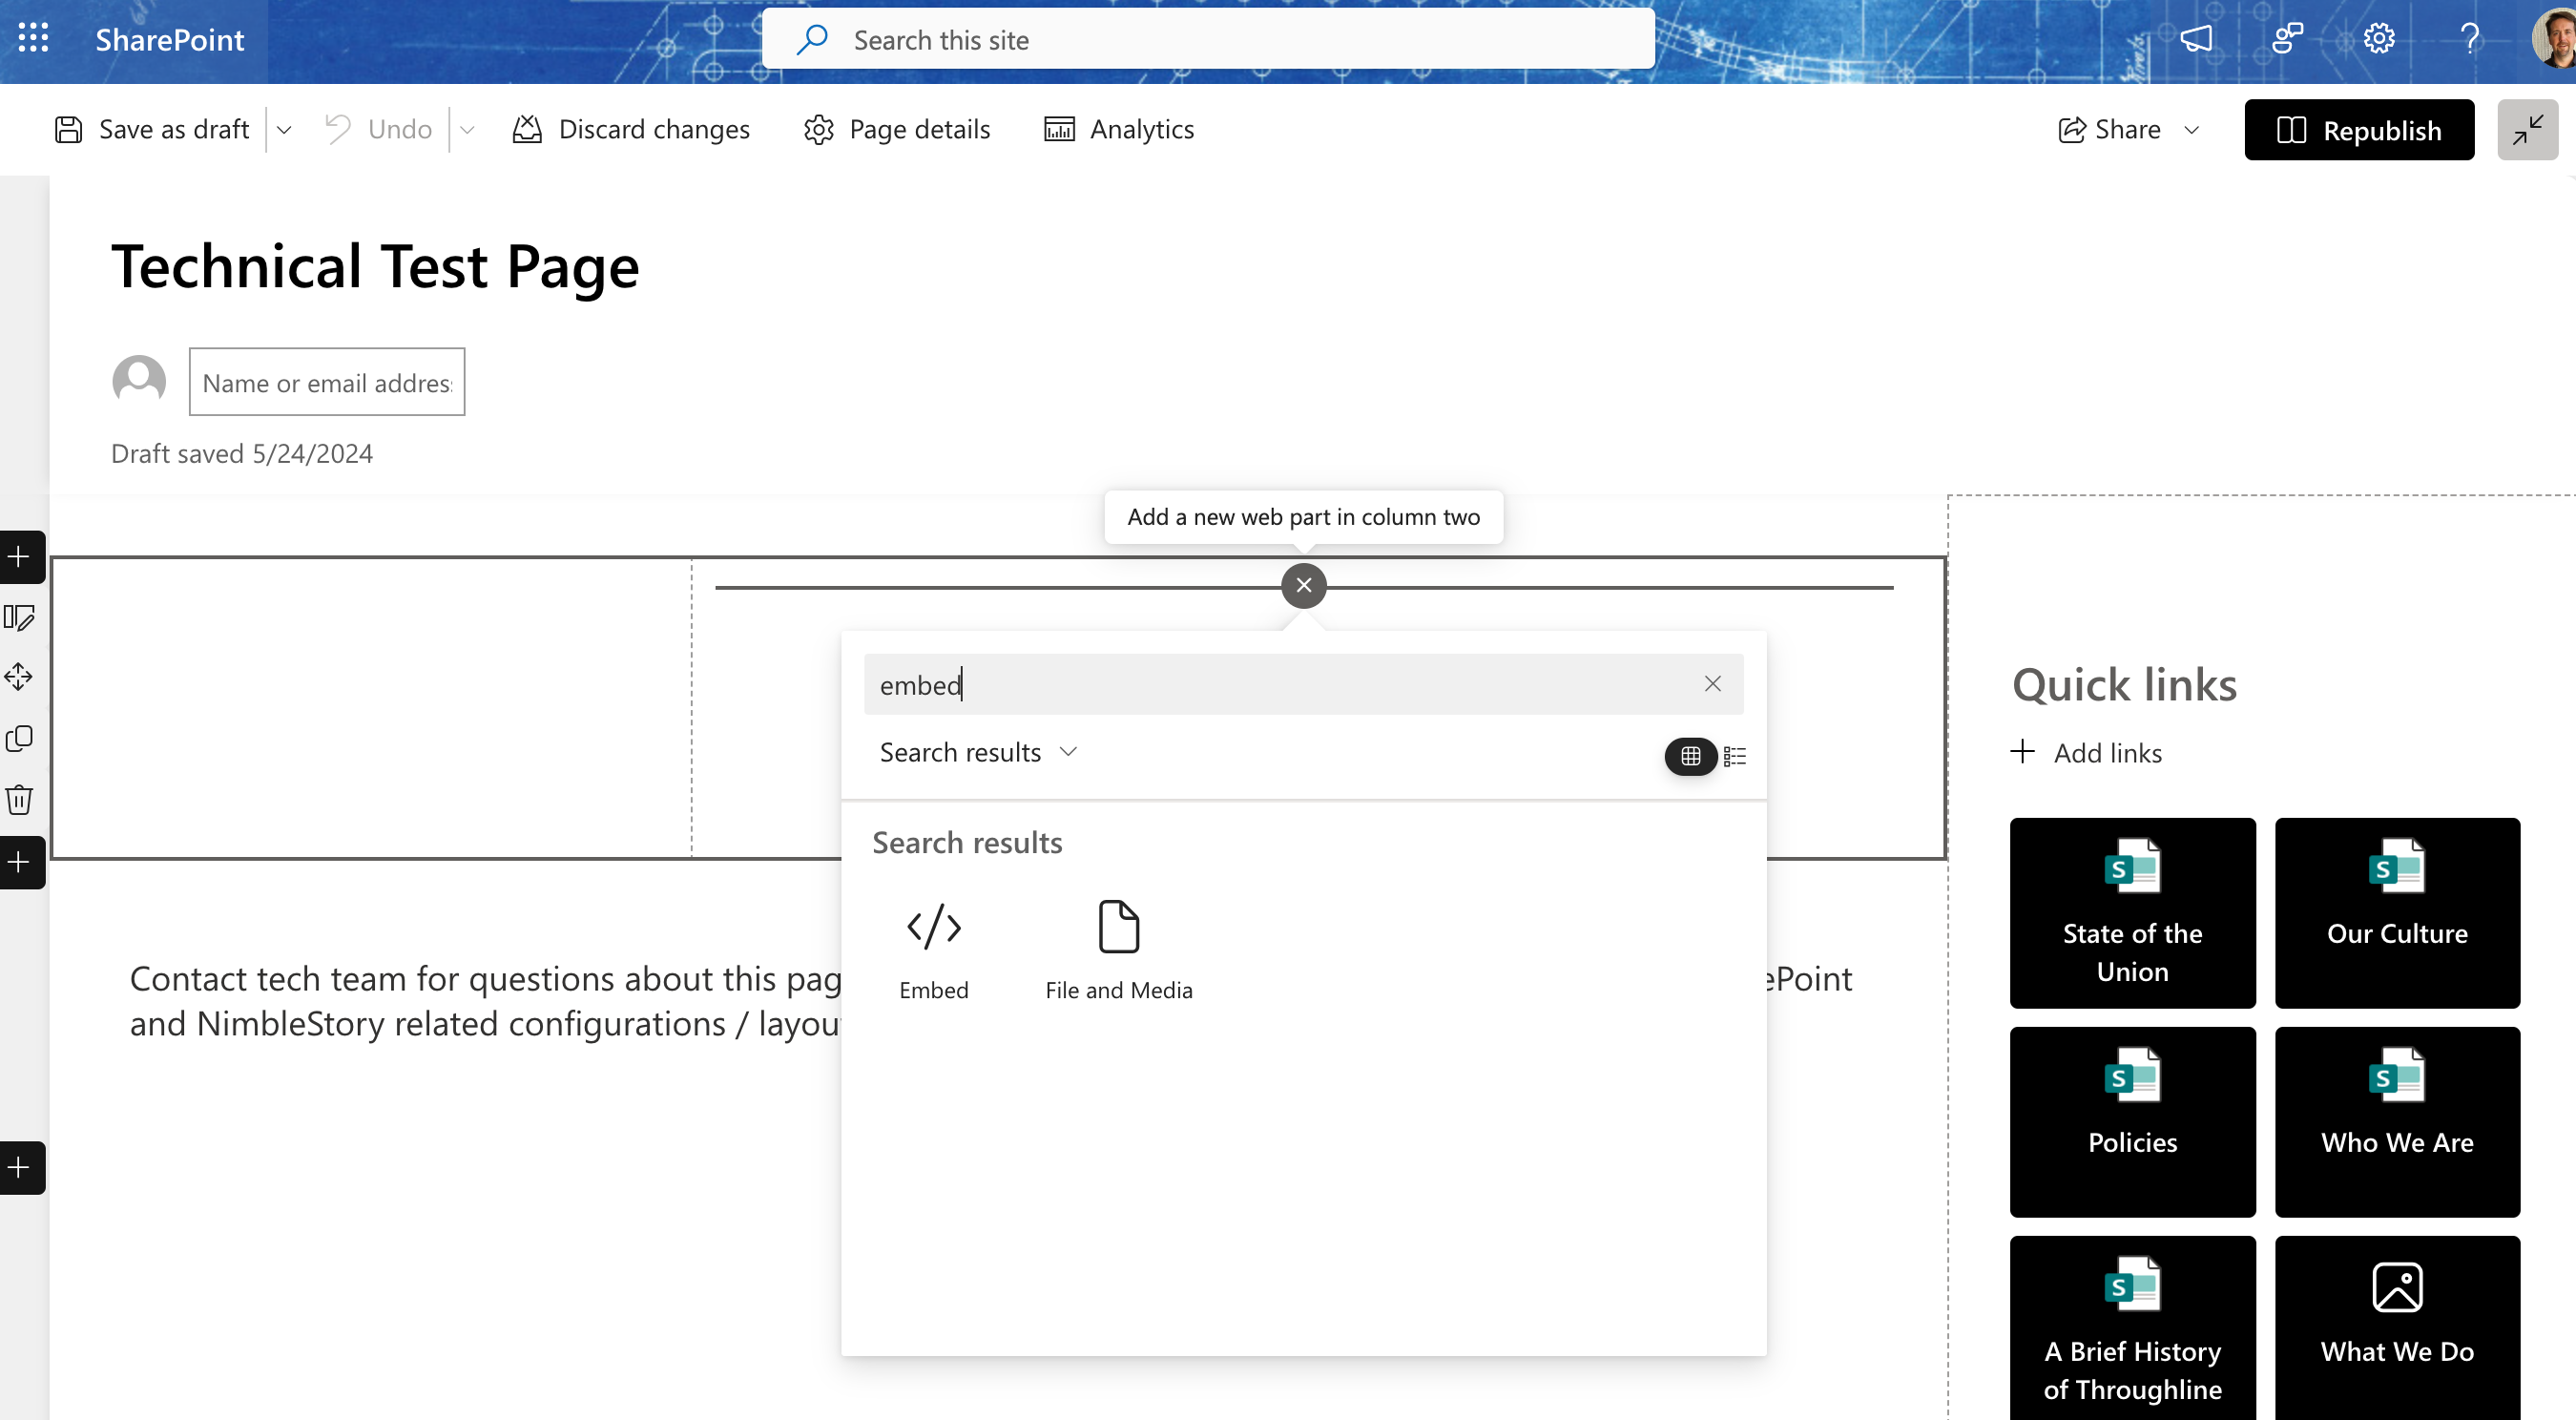This screenshot has height=1420, width=2576.
Task: Click Add links in Quick links
Action: pos(2087,752)
